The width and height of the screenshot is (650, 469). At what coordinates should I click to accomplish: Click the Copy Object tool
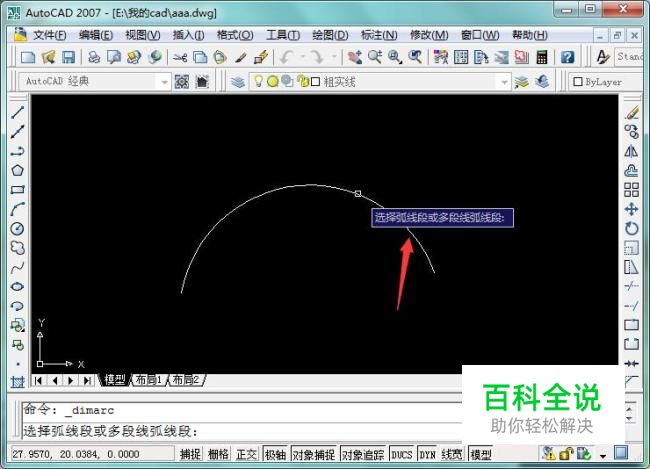[x=632, y=131]
